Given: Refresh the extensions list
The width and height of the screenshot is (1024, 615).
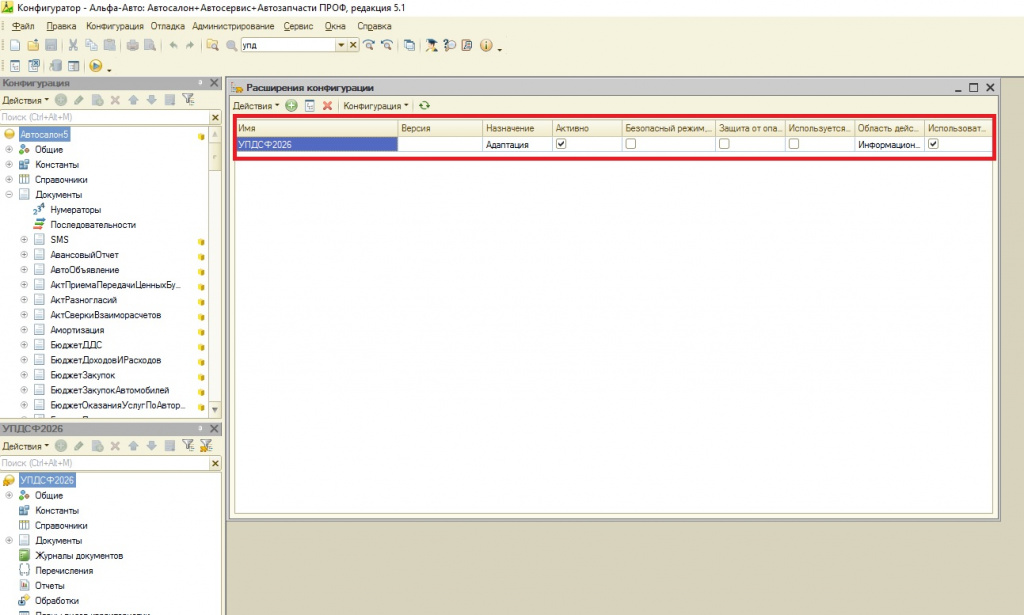Looking at the screenshot, I should click(424, 106).
